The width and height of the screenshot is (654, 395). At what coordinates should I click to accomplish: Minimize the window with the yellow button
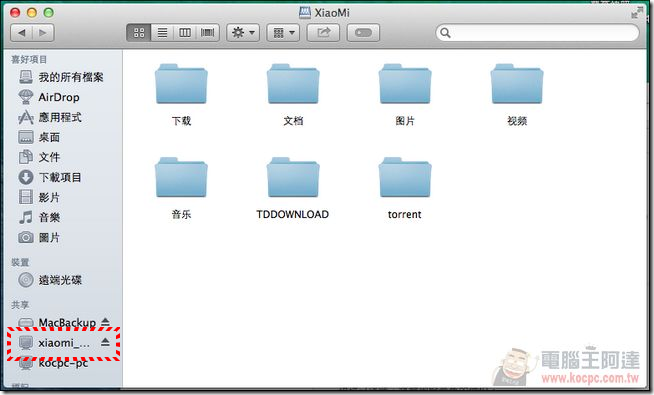[x=32, y=13]
